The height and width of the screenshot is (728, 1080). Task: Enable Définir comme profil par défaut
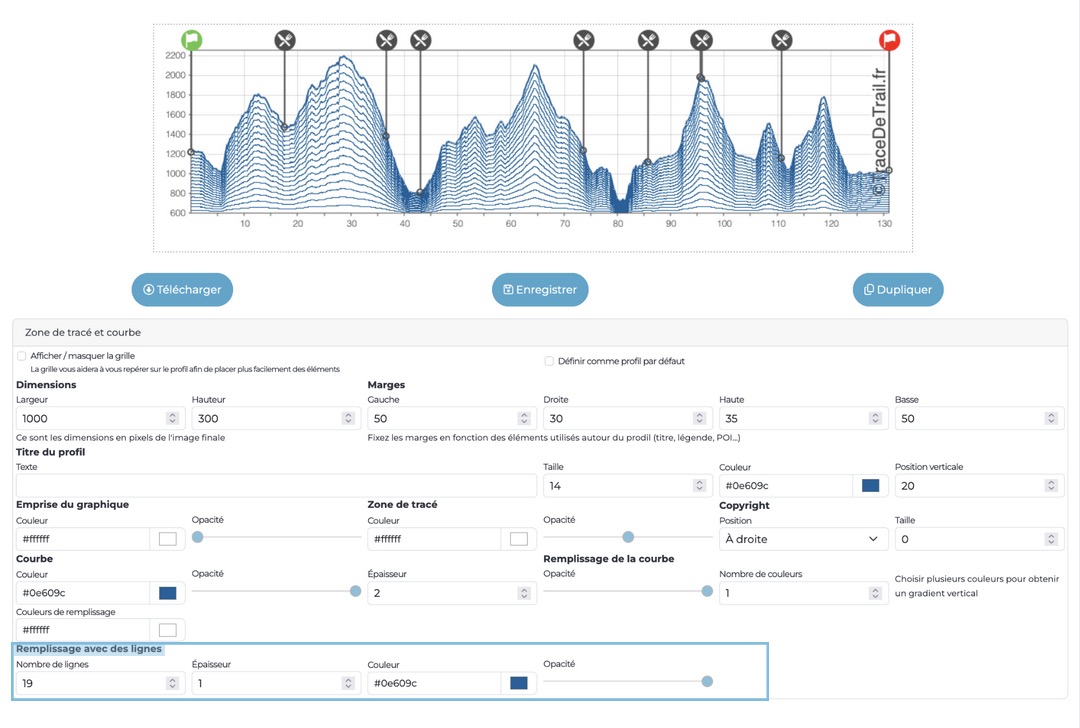point(549,361)
